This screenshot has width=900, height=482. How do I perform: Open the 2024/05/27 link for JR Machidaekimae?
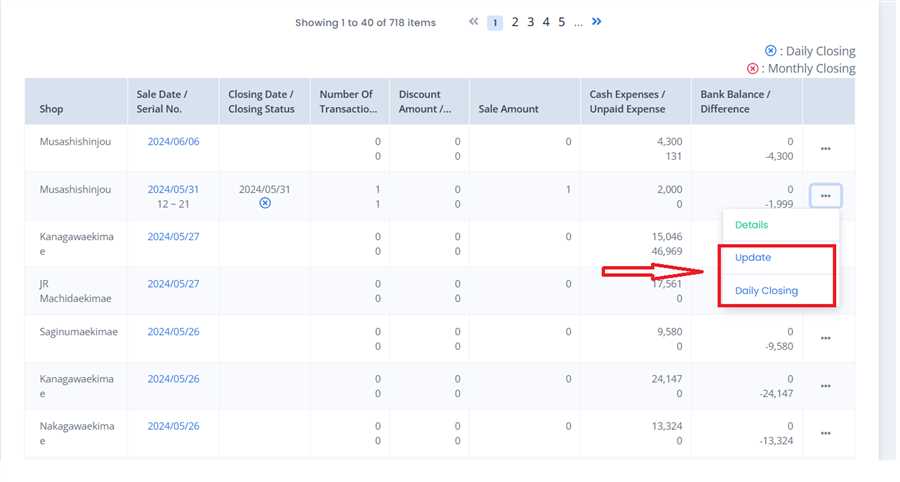pyautogui.click(x=173, y=284)
